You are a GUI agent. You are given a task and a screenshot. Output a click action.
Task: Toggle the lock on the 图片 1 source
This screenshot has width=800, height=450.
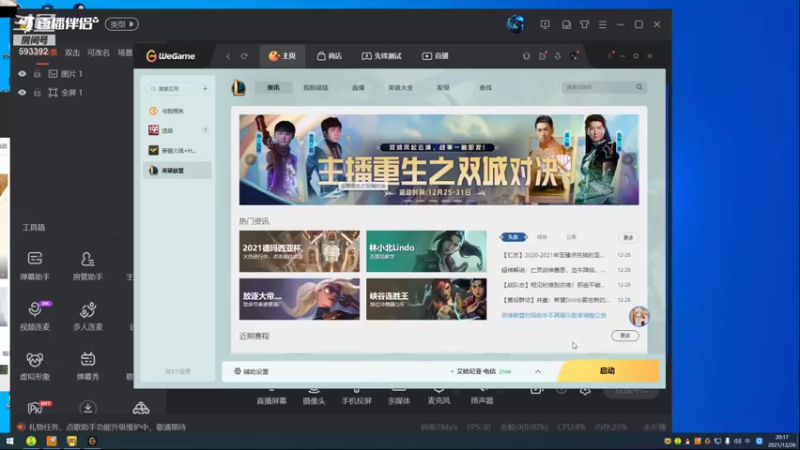coord(37,74)
